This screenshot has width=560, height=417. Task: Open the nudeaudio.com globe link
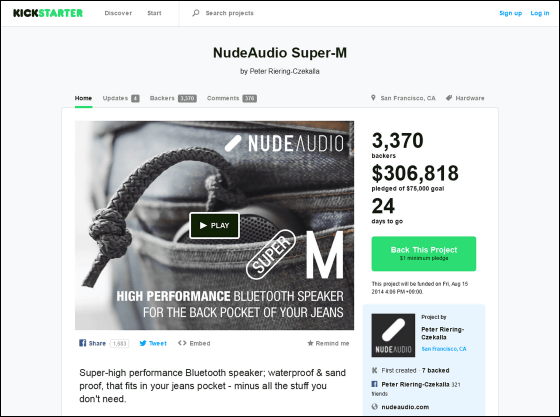point(375,407)
